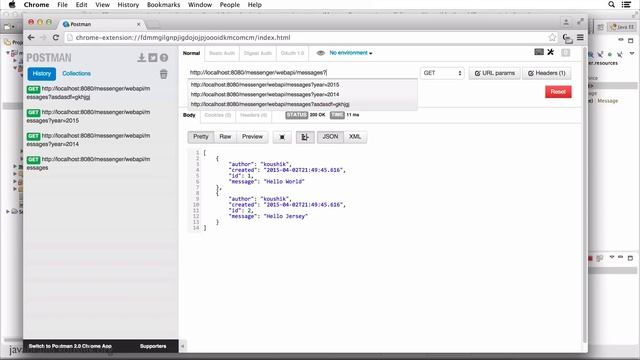The image size is (640, 360).
Task: Open the History menu in menu bar
Action: (128, 4)
